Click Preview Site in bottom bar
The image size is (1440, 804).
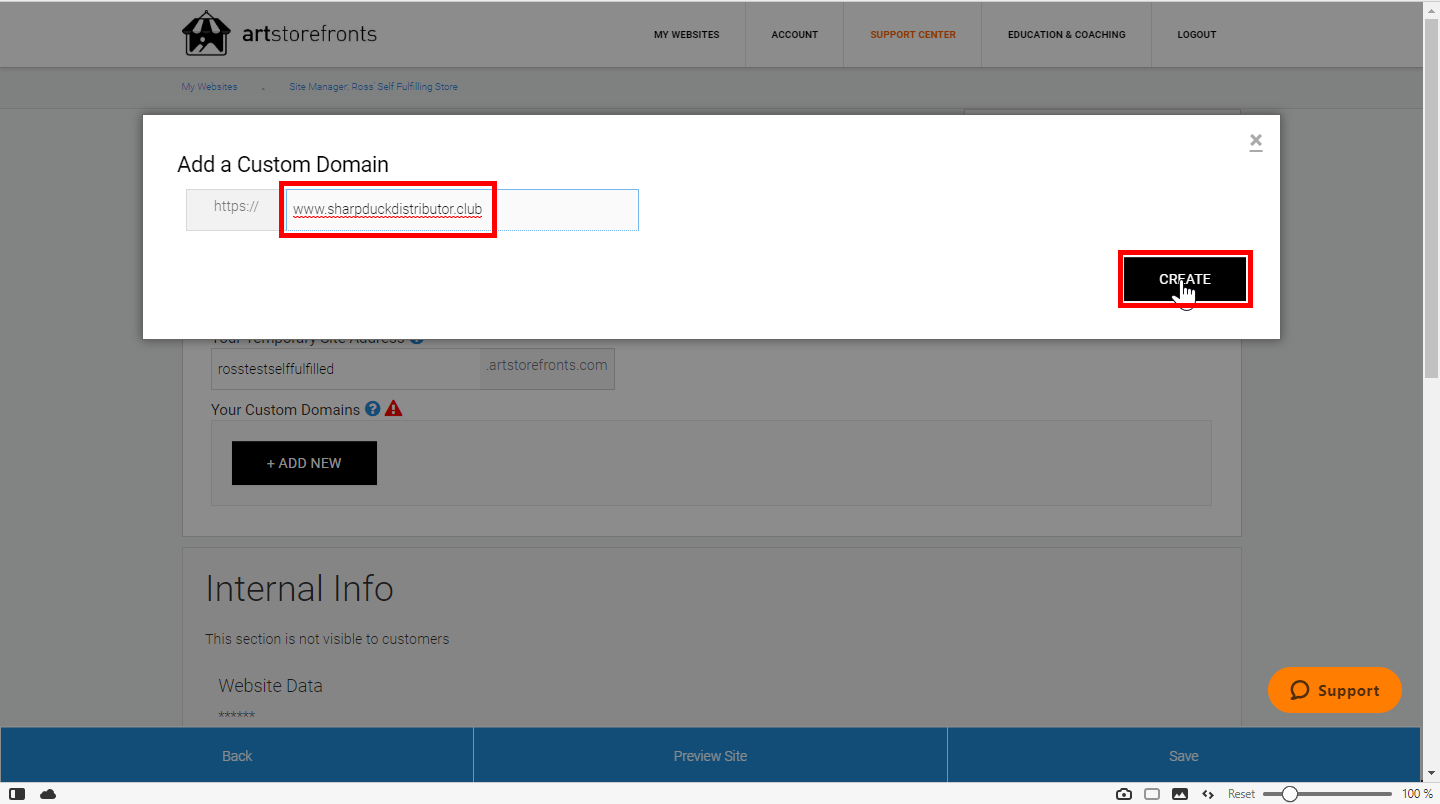[710, 755]
